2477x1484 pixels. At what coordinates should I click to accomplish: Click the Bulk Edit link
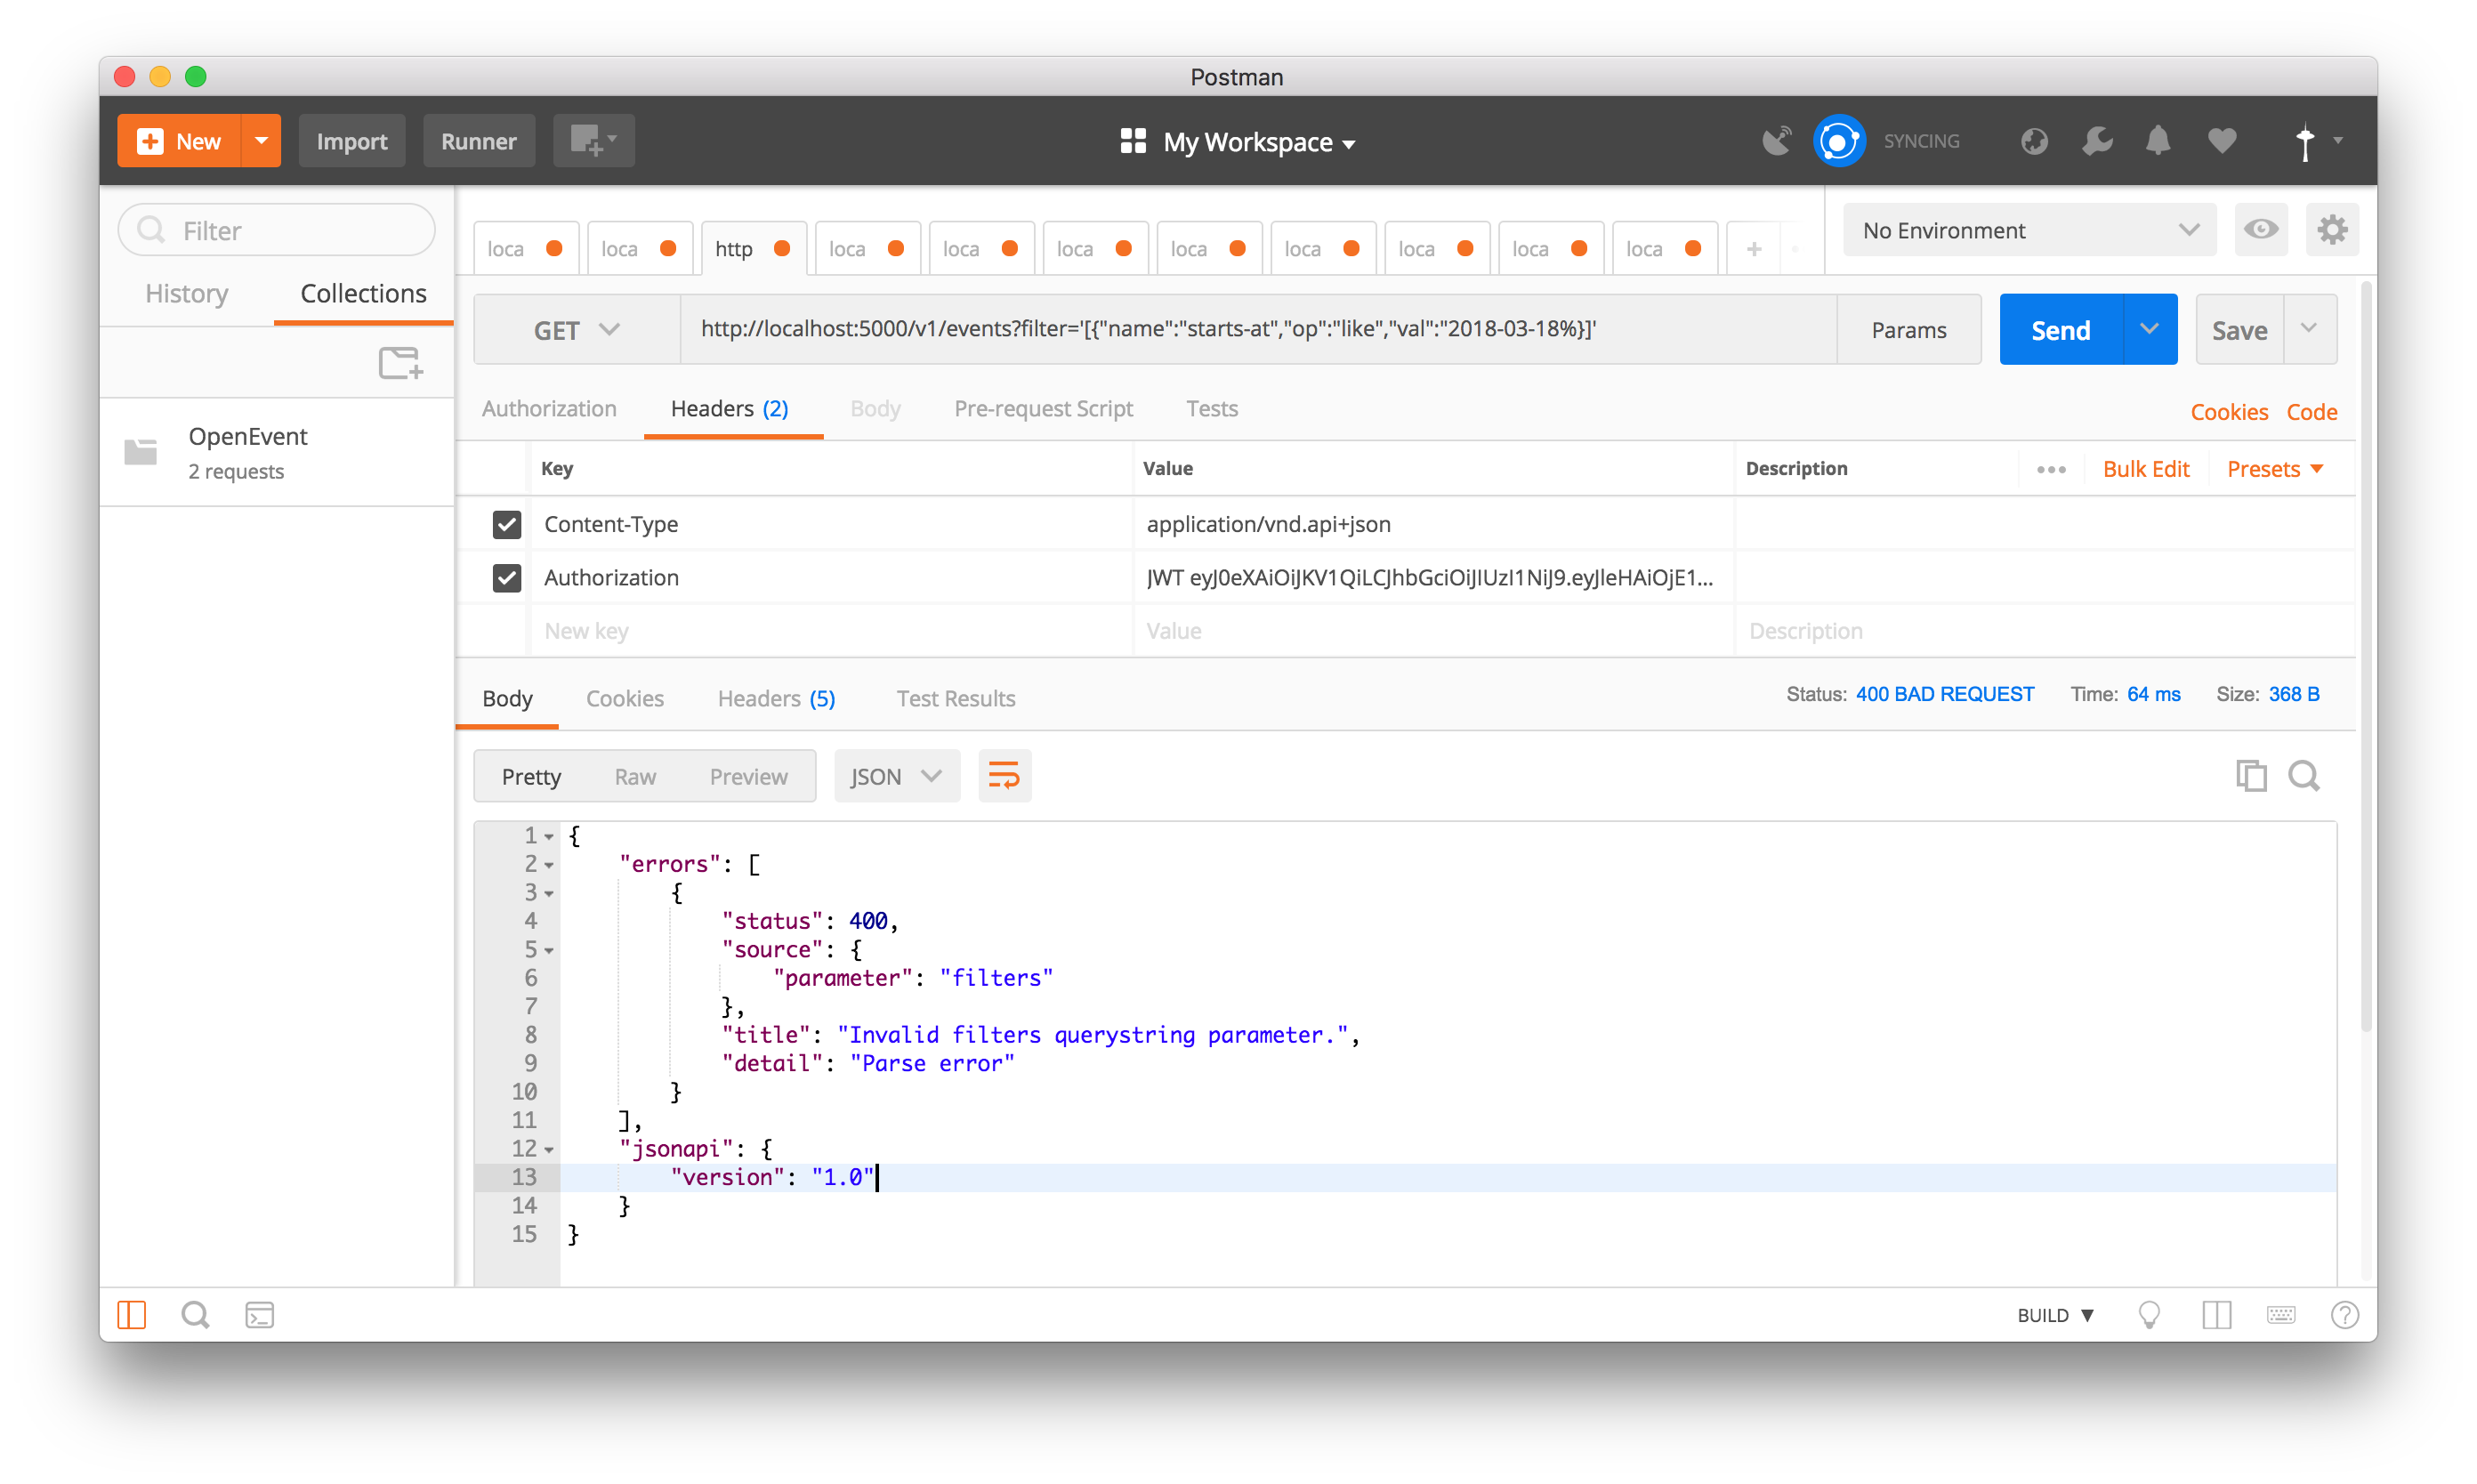click(x=2145, y=469)
